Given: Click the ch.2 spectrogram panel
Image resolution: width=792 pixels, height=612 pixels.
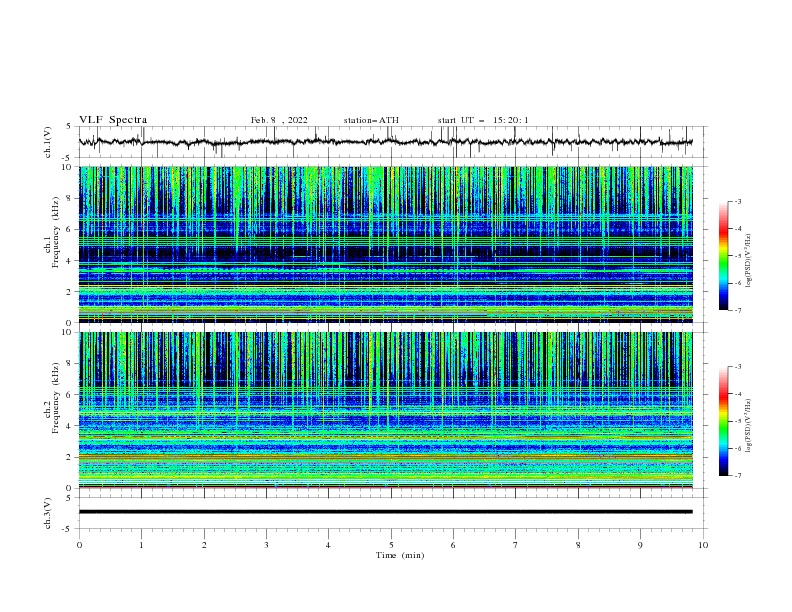Looking at the screenshot, I should point(385,410).
